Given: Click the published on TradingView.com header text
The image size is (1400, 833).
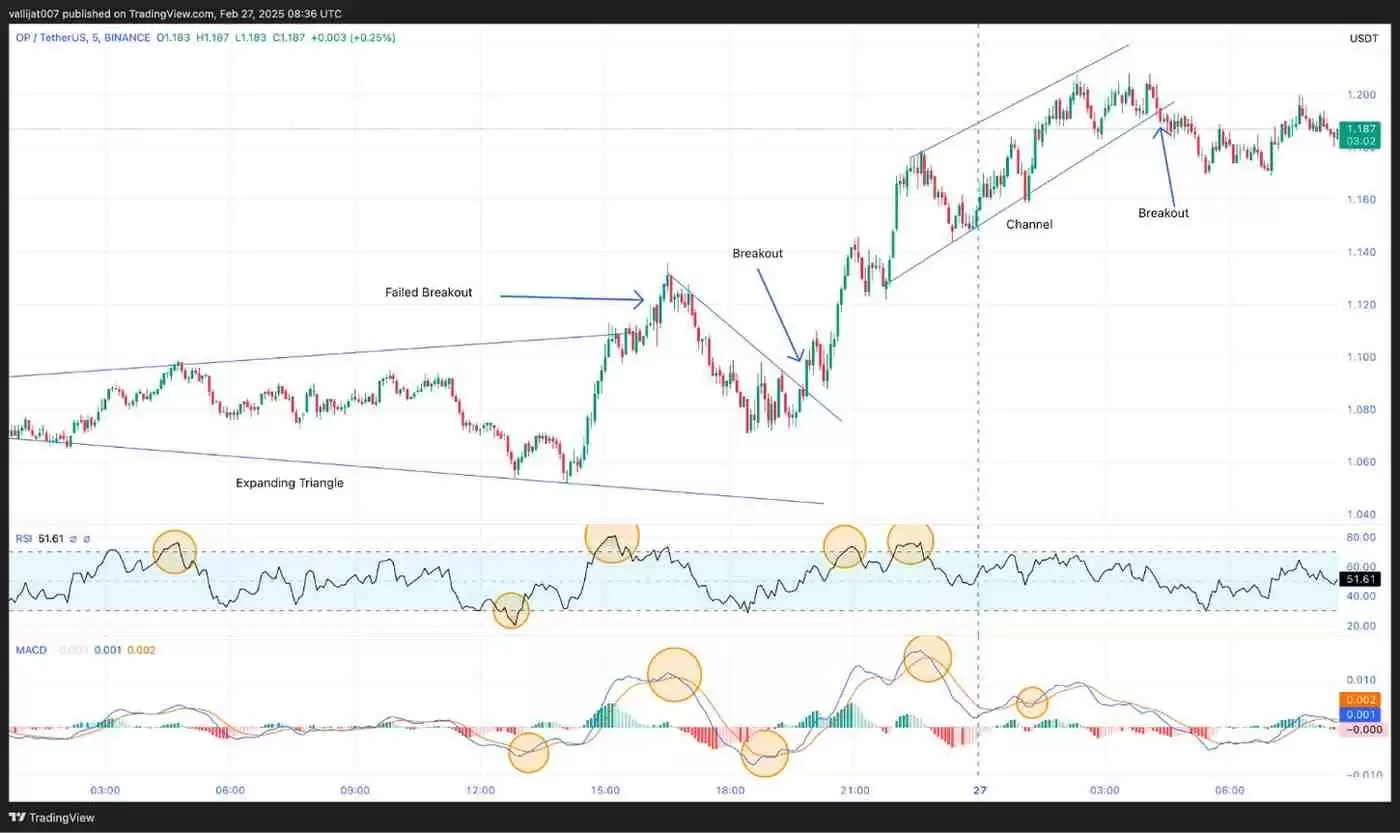Looking at the screenshot, I should (x=175, y=14).
